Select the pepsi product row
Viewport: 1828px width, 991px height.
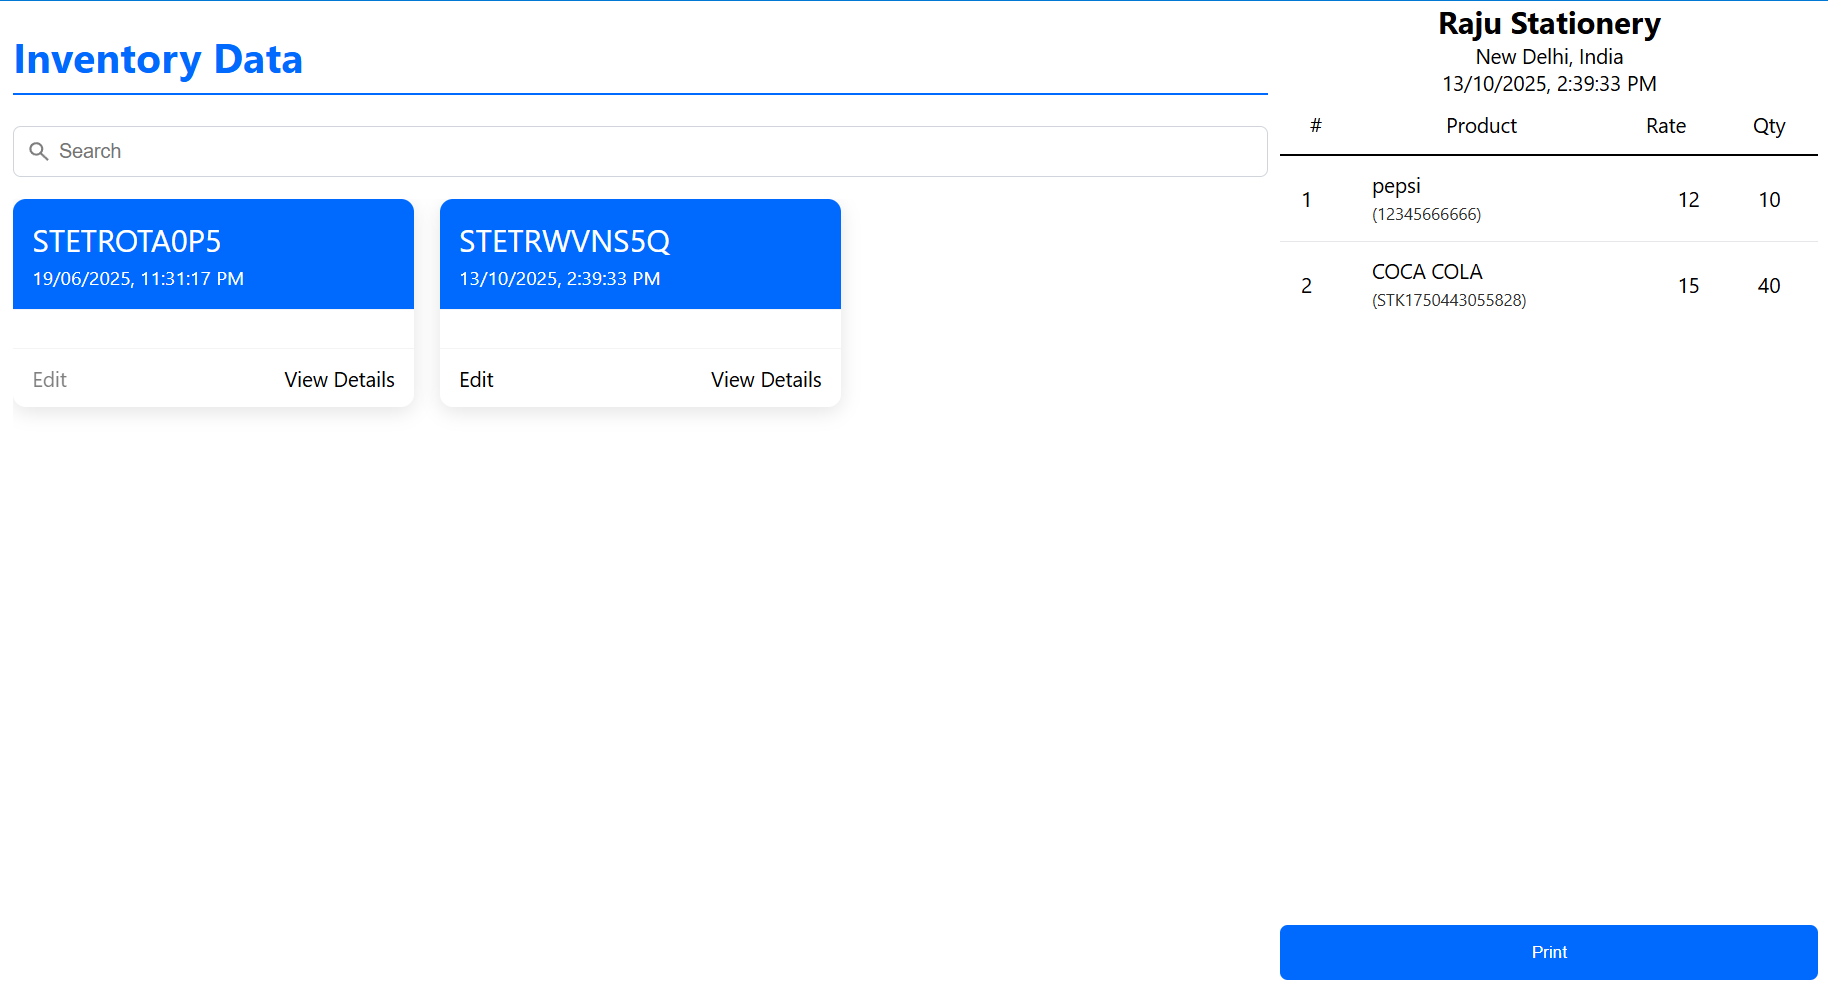pyautogui.click(x=1548, y=199)
